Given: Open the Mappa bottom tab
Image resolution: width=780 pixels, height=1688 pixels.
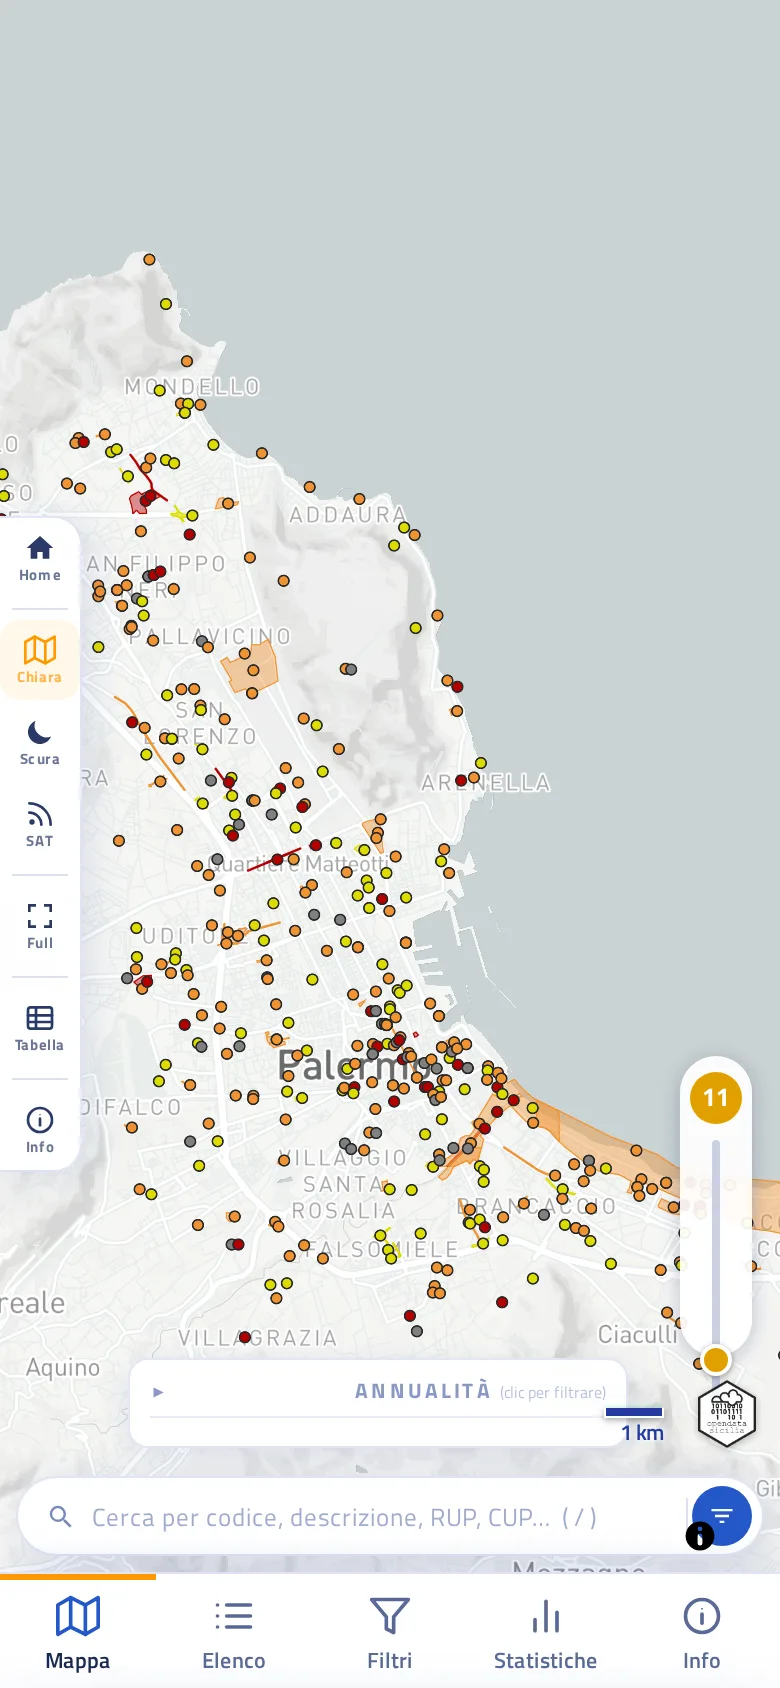Looking at the screenshot, I should click(x=78, y=1632).
